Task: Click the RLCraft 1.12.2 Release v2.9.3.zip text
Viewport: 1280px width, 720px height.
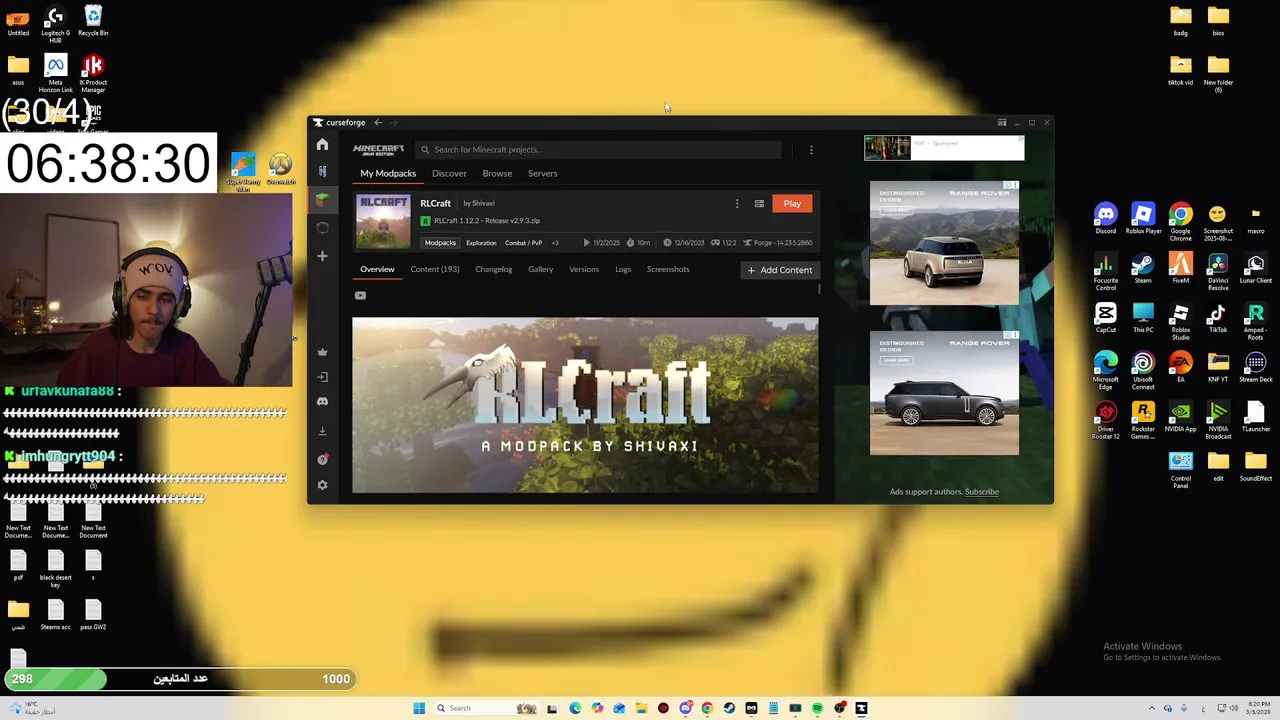Action: click(486, 221)
